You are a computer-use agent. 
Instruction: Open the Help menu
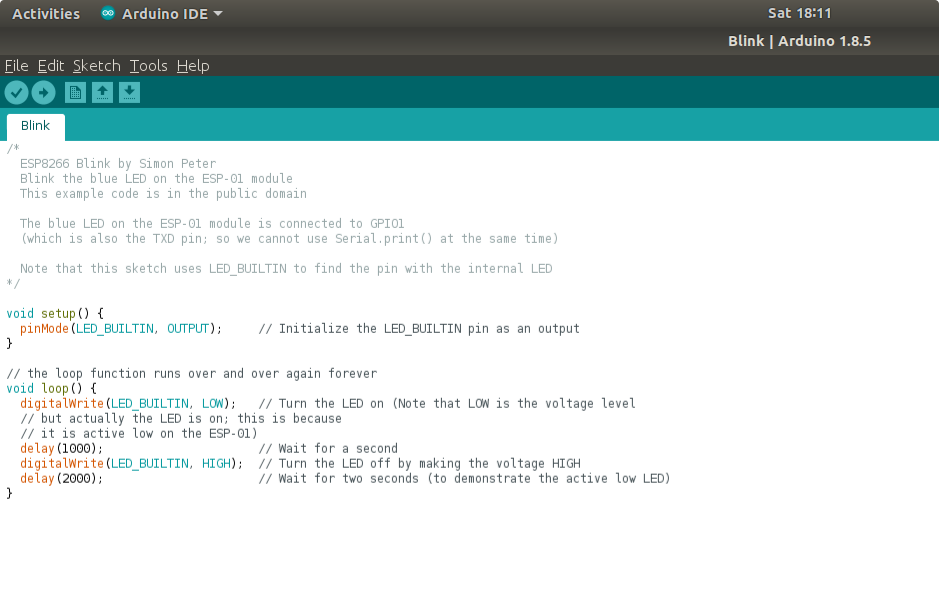tap(193, 66)
